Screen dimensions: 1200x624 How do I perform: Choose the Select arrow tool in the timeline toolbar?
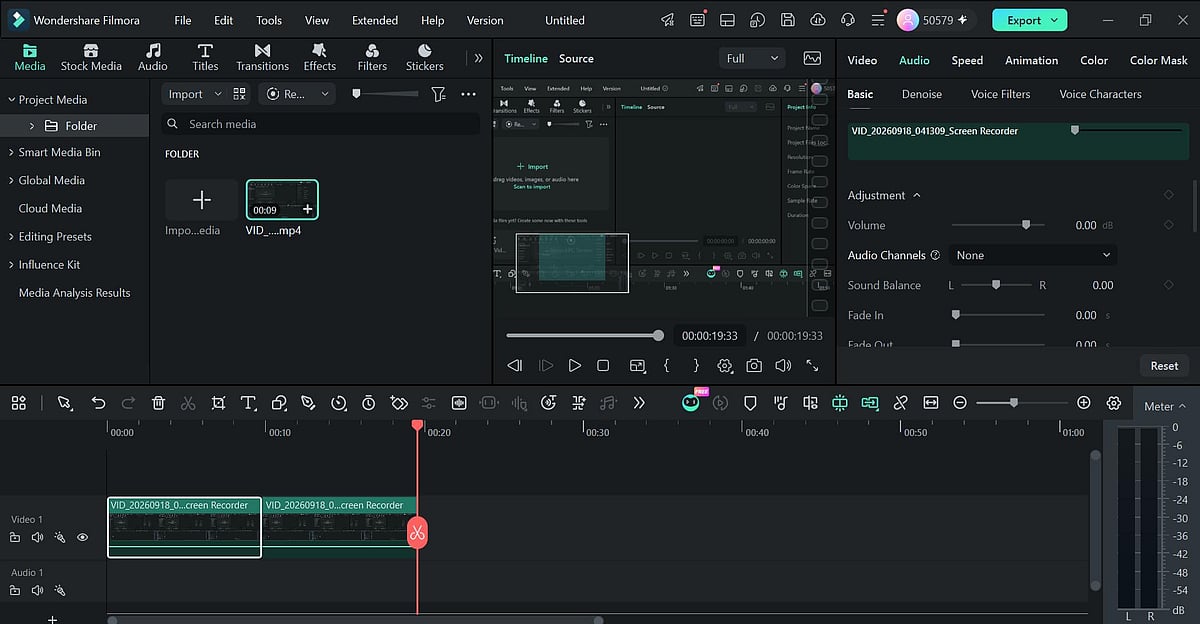pyautogui.click(x=64, y=403)
